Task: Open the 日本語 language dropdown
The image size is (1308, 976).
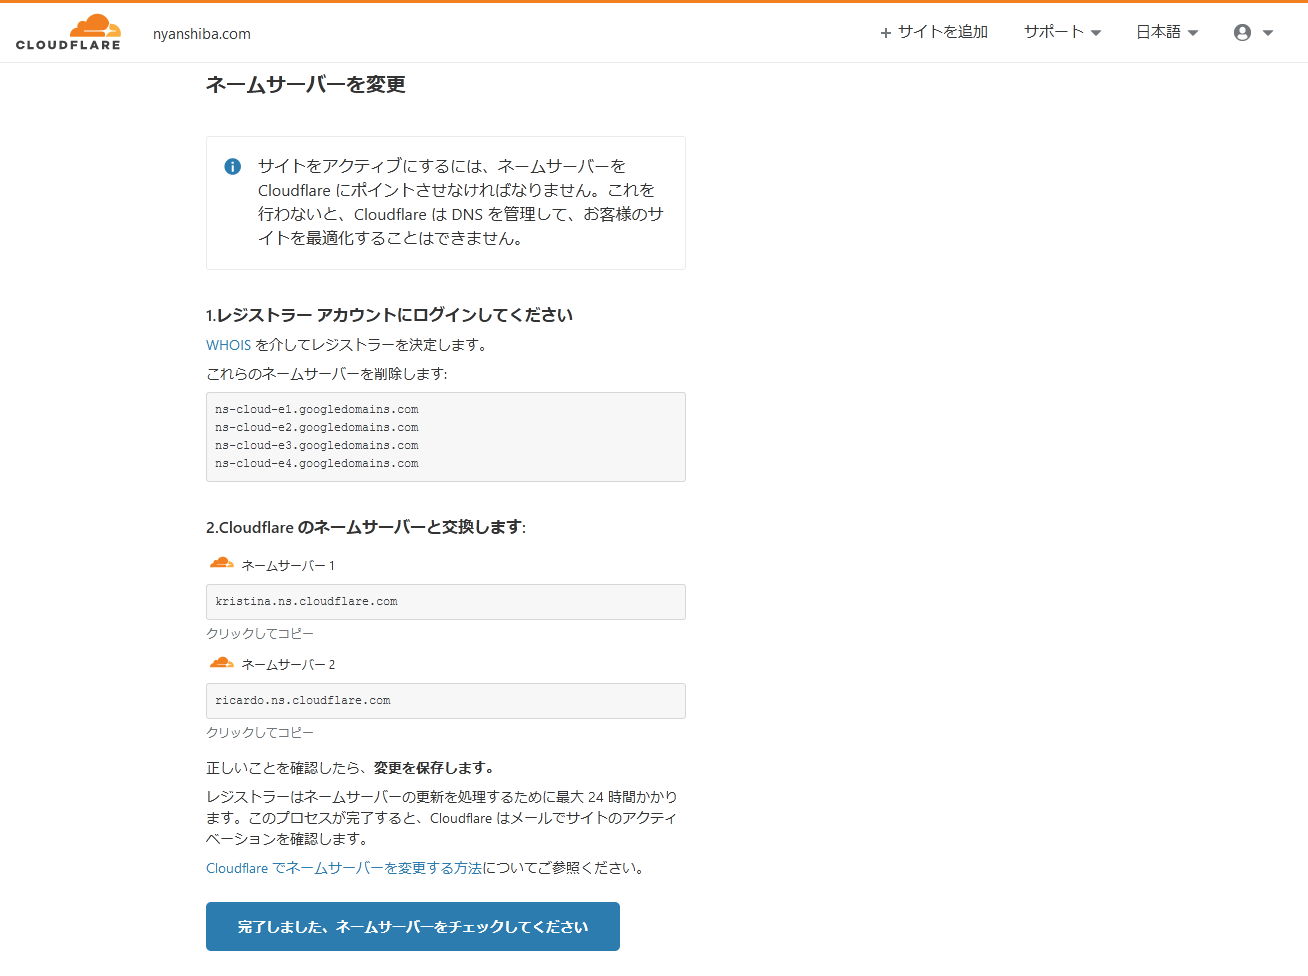Action: (1166, 32)
